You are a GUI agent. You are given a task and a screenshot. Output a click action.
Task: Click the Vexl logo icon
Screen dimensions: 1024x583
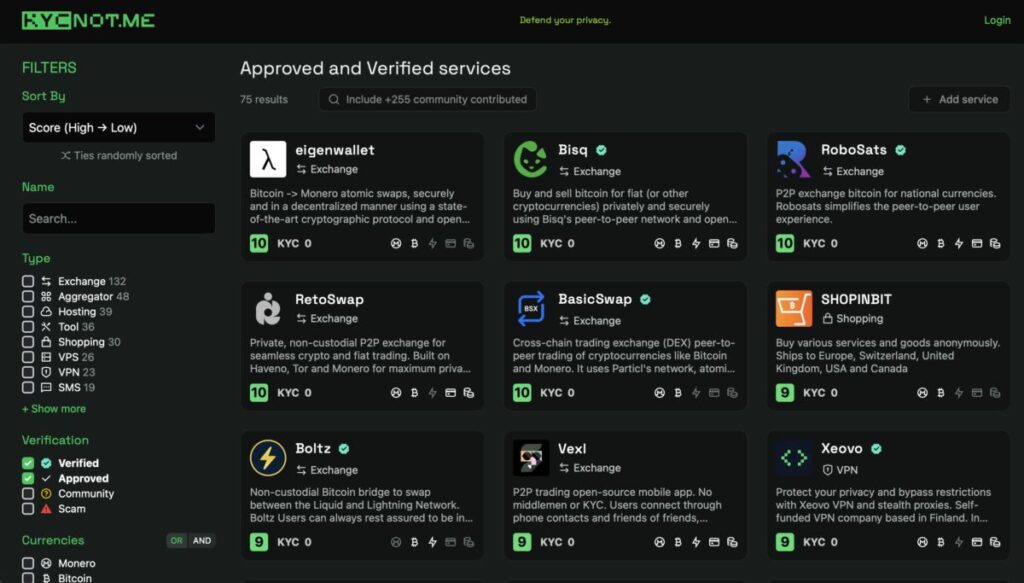pyautogui.click(x=531, y=458)
